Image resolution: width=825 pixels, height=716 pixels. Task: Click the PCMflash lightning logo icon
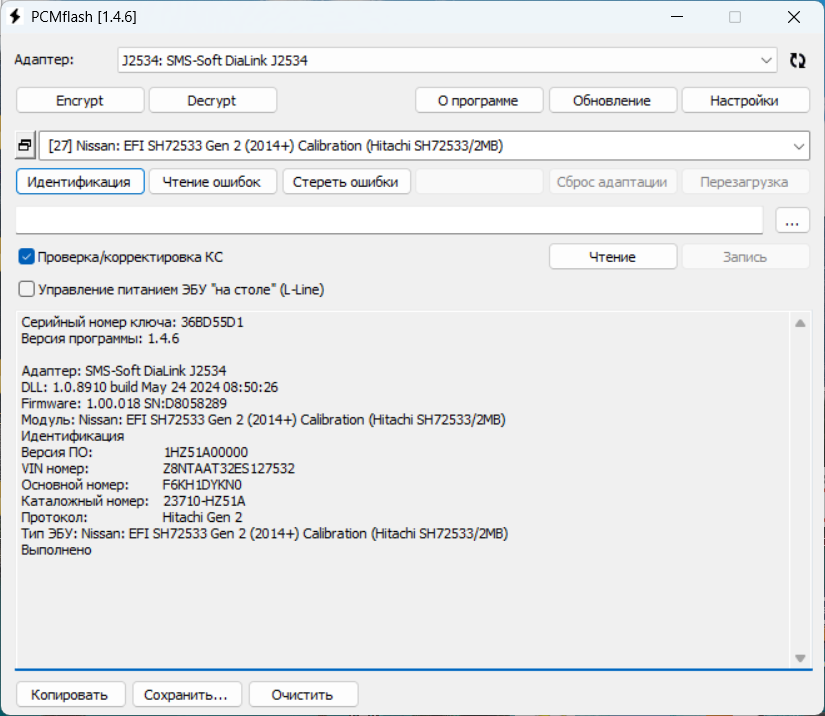[x=15, y=17]
